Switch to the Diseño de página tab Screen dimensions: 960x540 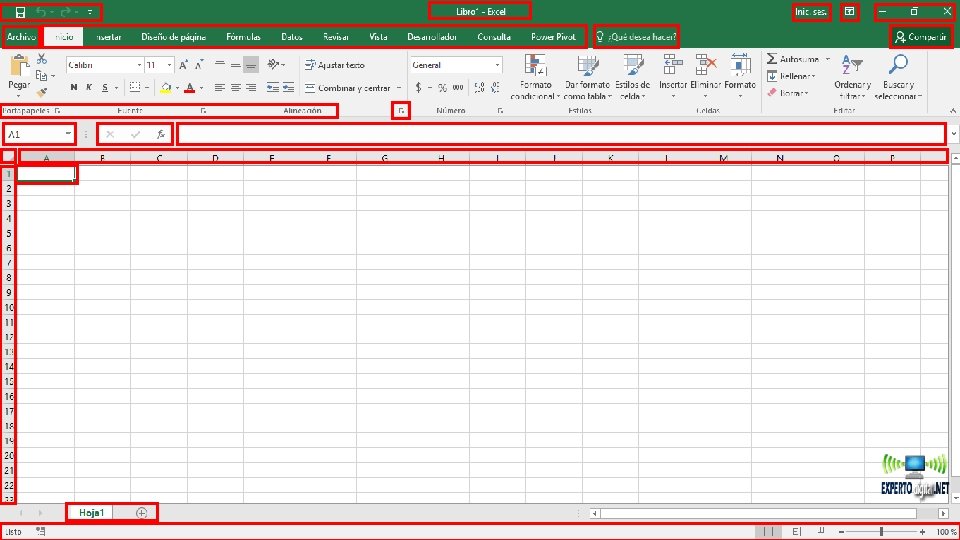[173, 37]
